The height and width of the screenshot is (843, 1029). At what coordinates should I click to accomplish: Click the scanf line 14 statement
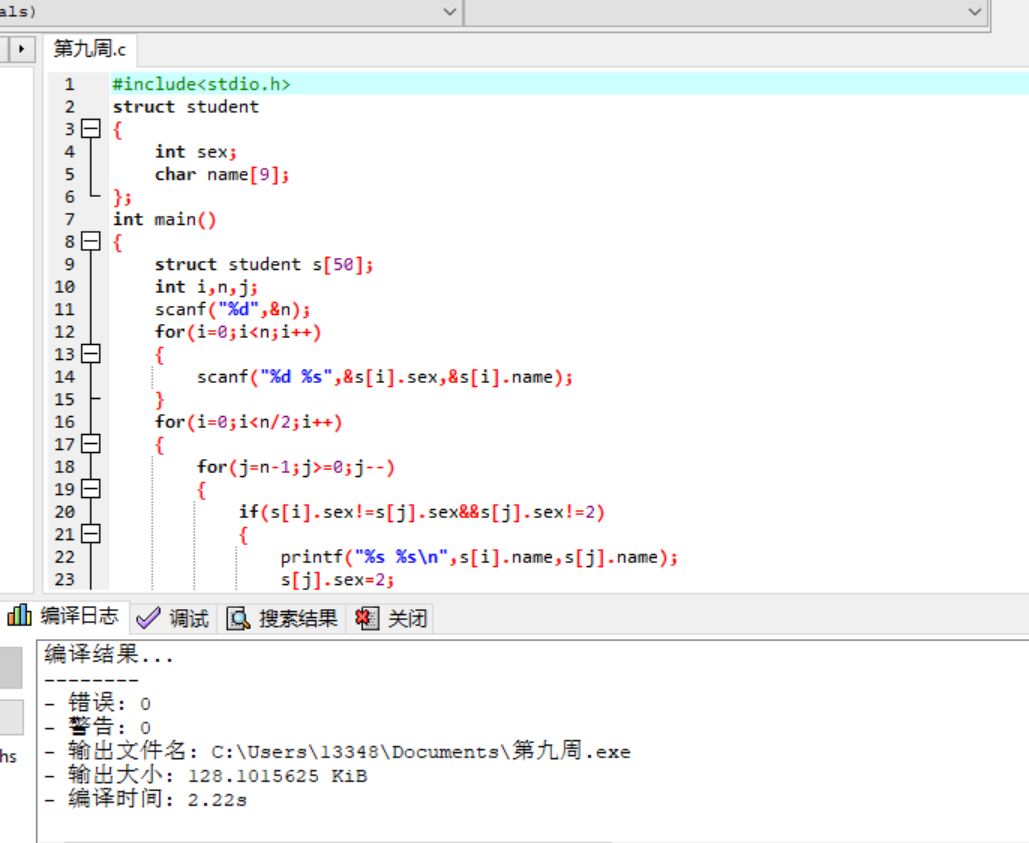pos(385,377)
